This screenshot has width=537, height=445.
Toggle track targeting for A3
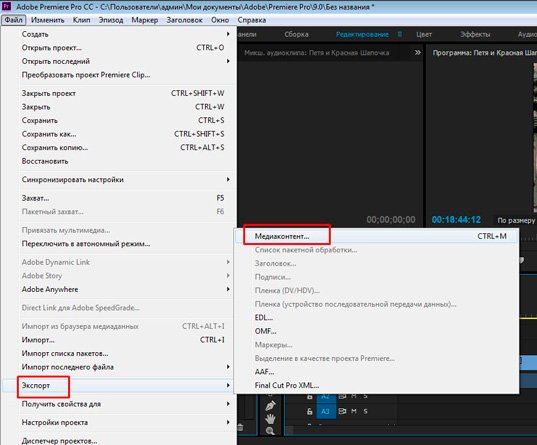(x=325, y=411)
